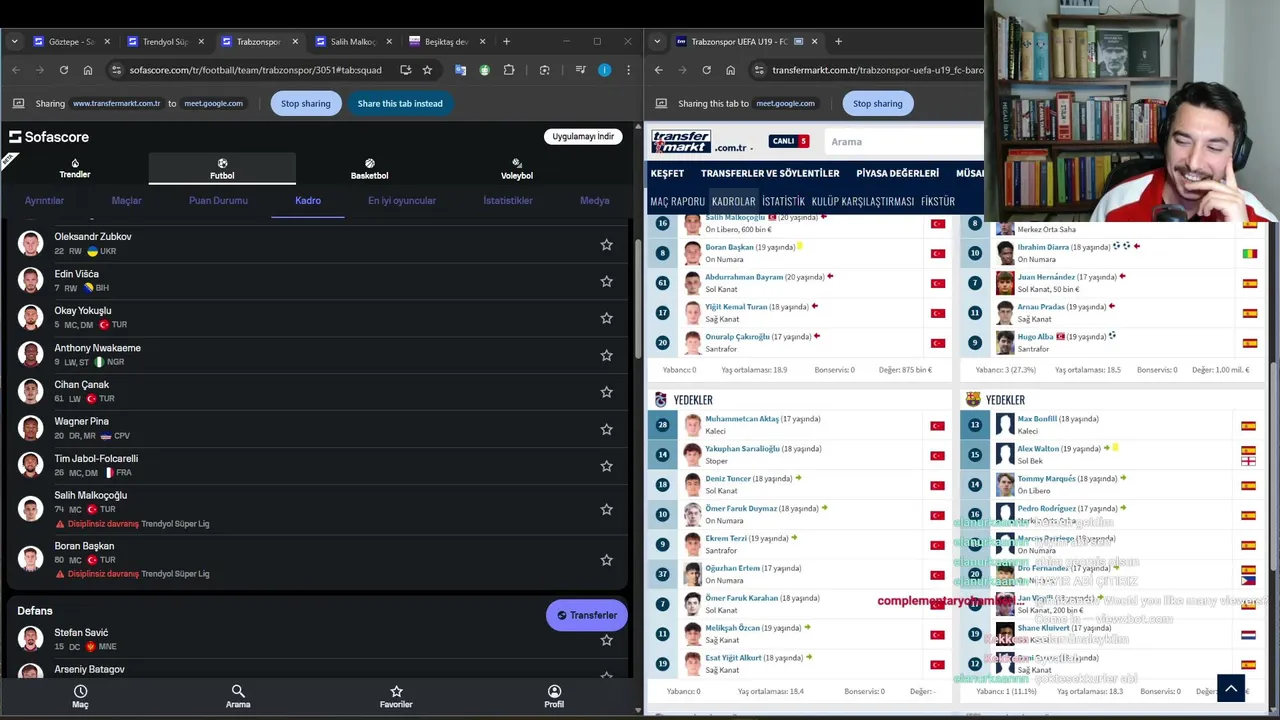Stop sharing in left browser
Viewport: 1280px width, 720px height.
click(305, 103)
